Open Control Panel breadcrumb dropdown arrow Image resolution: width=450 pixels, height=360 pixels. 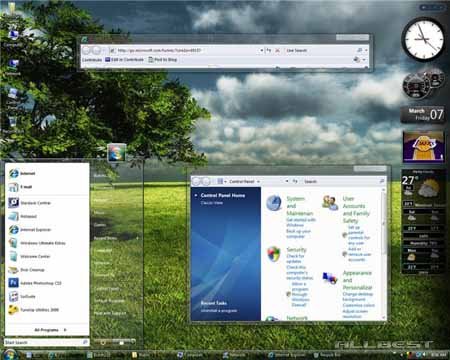[258, 182]
